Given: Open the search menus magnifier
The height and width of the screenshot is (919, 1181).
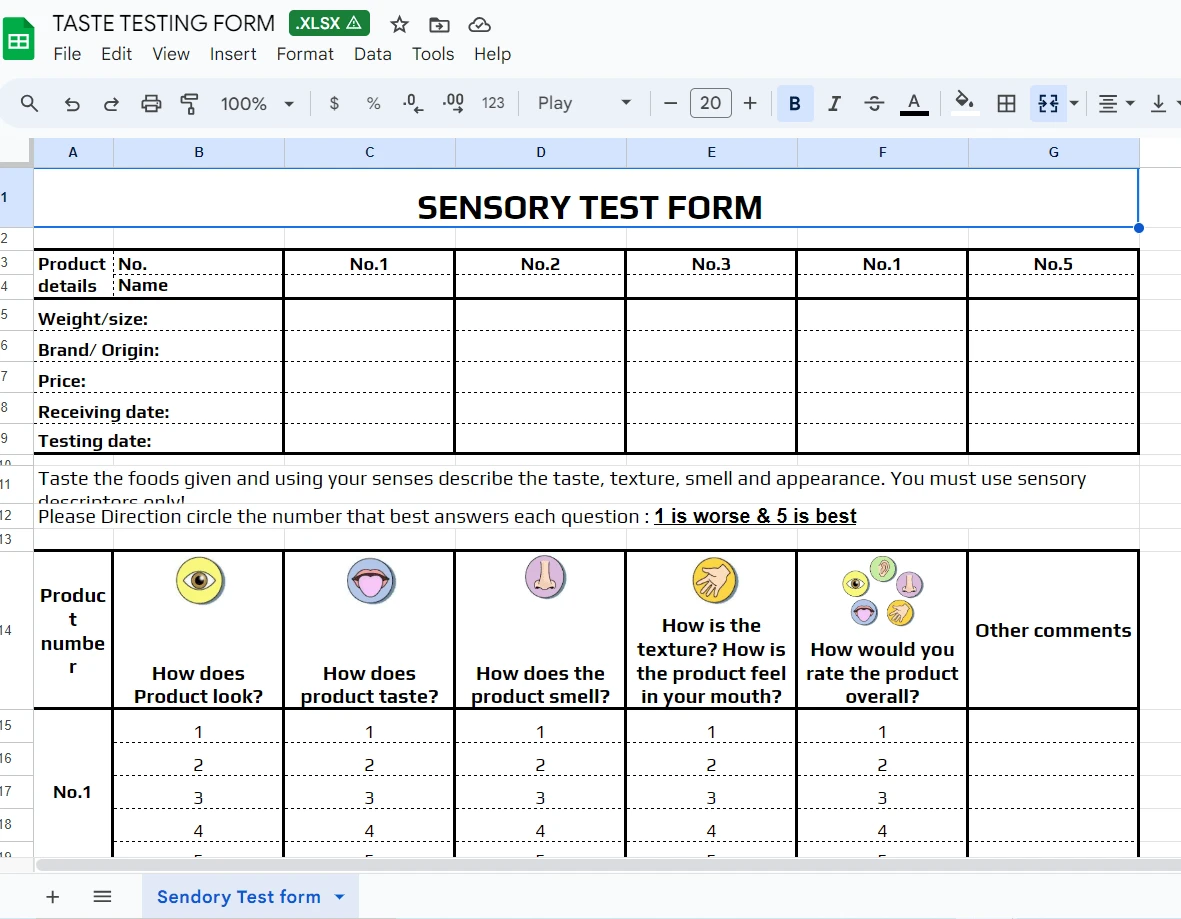Looking at the screenshot, I should [29, 103].
